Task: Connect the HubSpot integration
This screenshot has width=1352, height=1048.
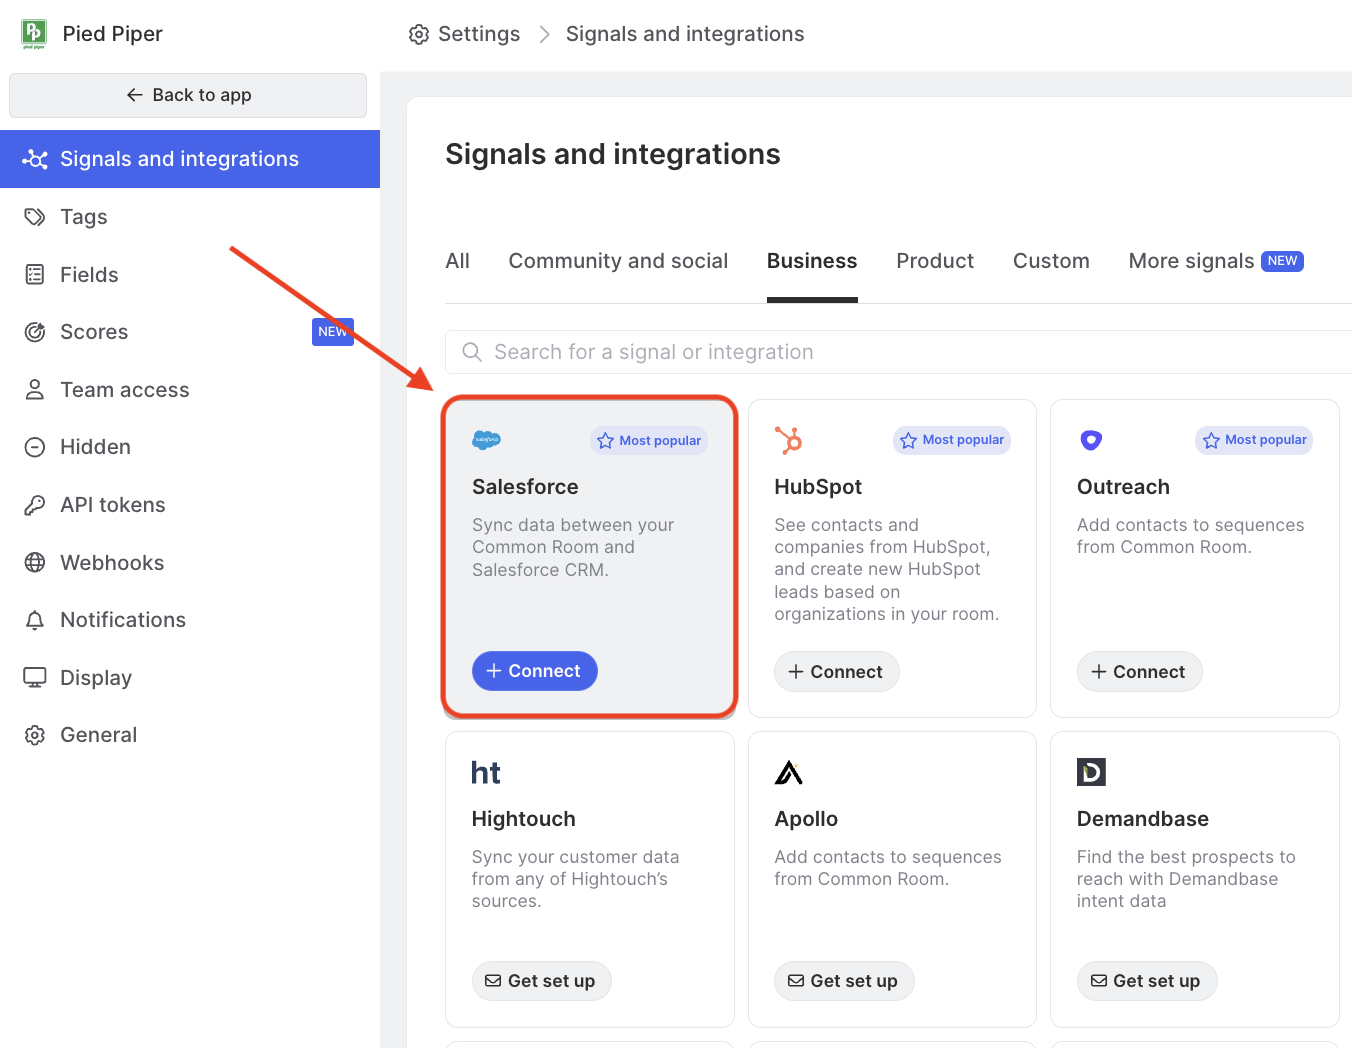Action: point(837,672)
